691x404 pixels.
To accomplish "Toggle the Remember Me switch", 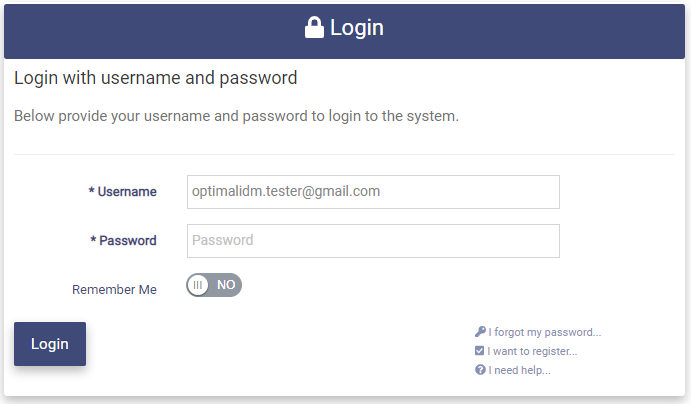I will (x=214, y=285).
